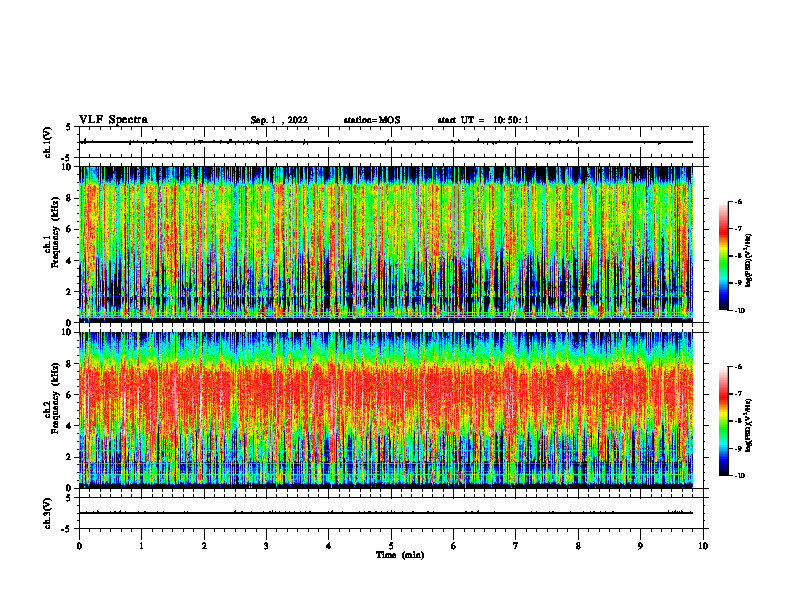Click the "ch.1(V)" axis label

click(x=48, y=142)
